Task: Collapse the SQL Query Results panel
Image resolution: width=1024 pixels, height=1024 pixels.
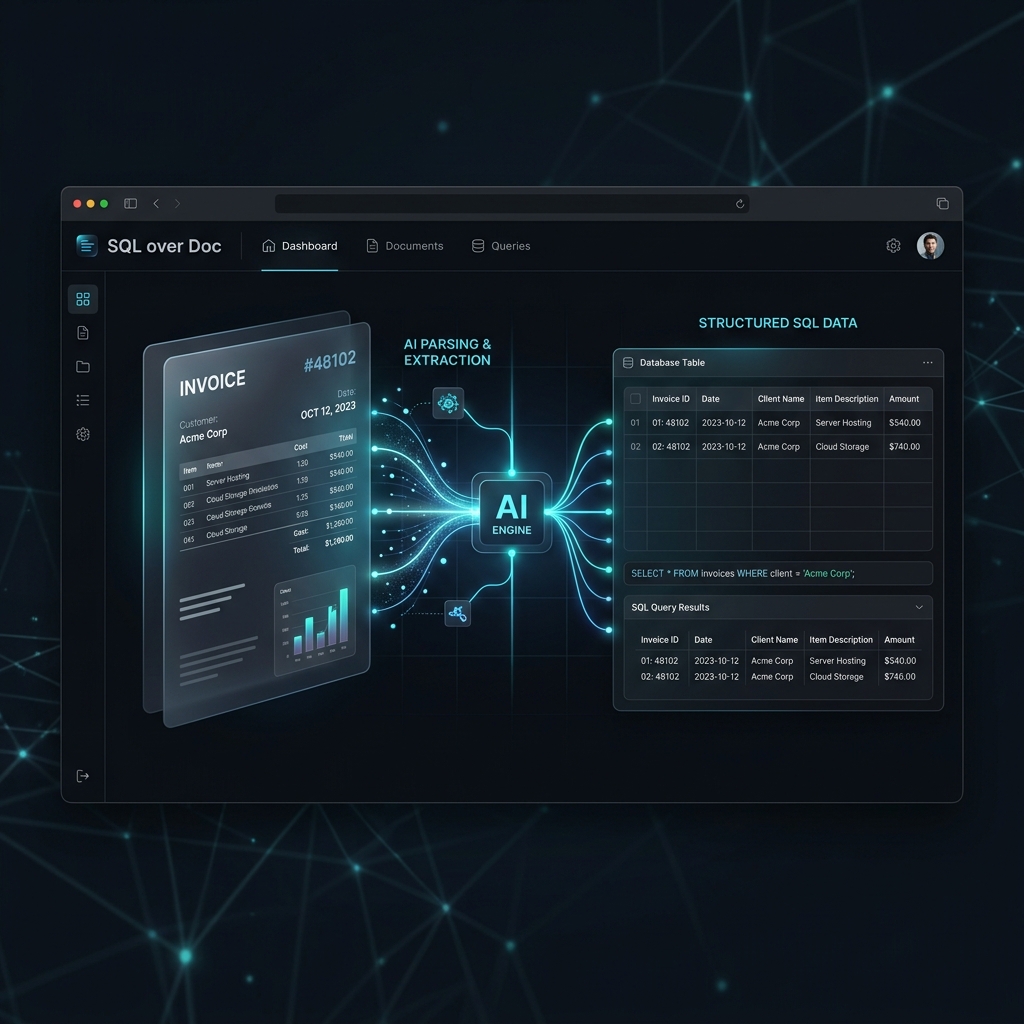Action: pyautogui.click(x=919, y=607)
